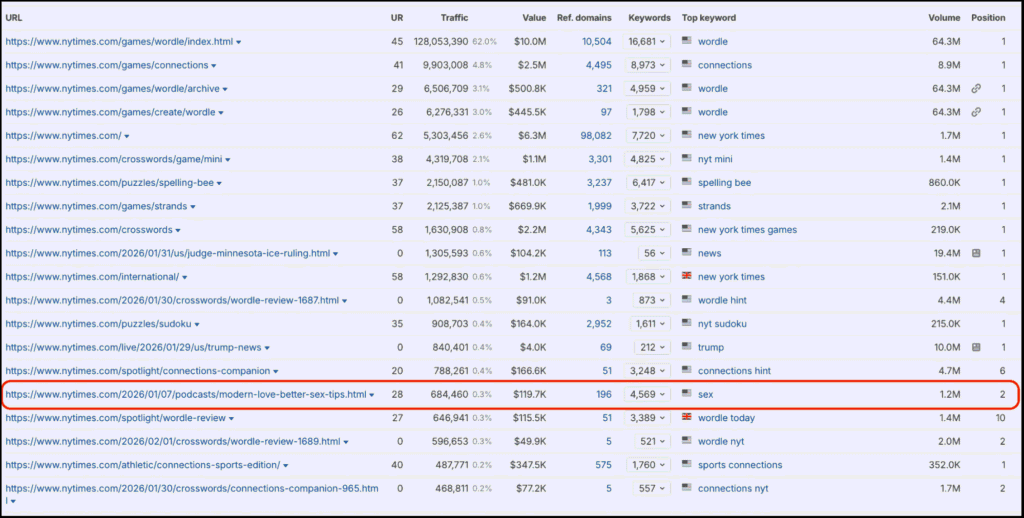Click the link icon in create/wordle row
Screen dimensions: 1024x518
click(x=976, y=112)
